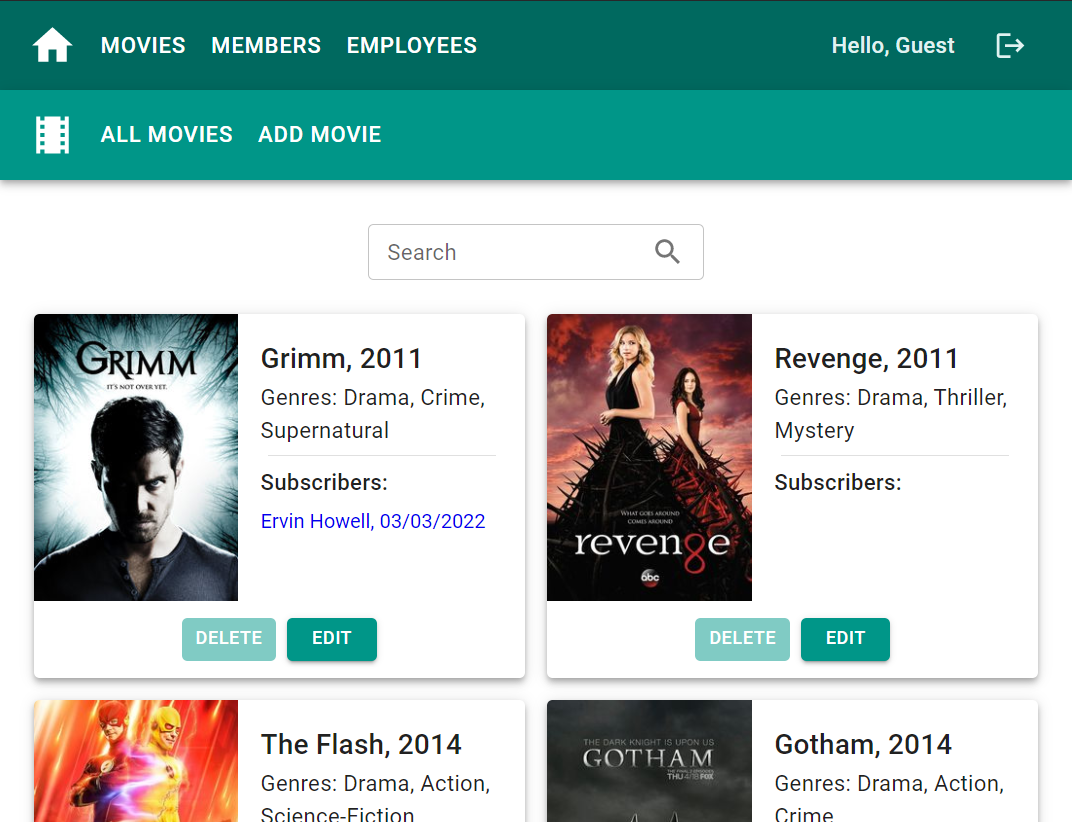Click the Hello, Guest text
1072x822 pixels.
point(893,46)
